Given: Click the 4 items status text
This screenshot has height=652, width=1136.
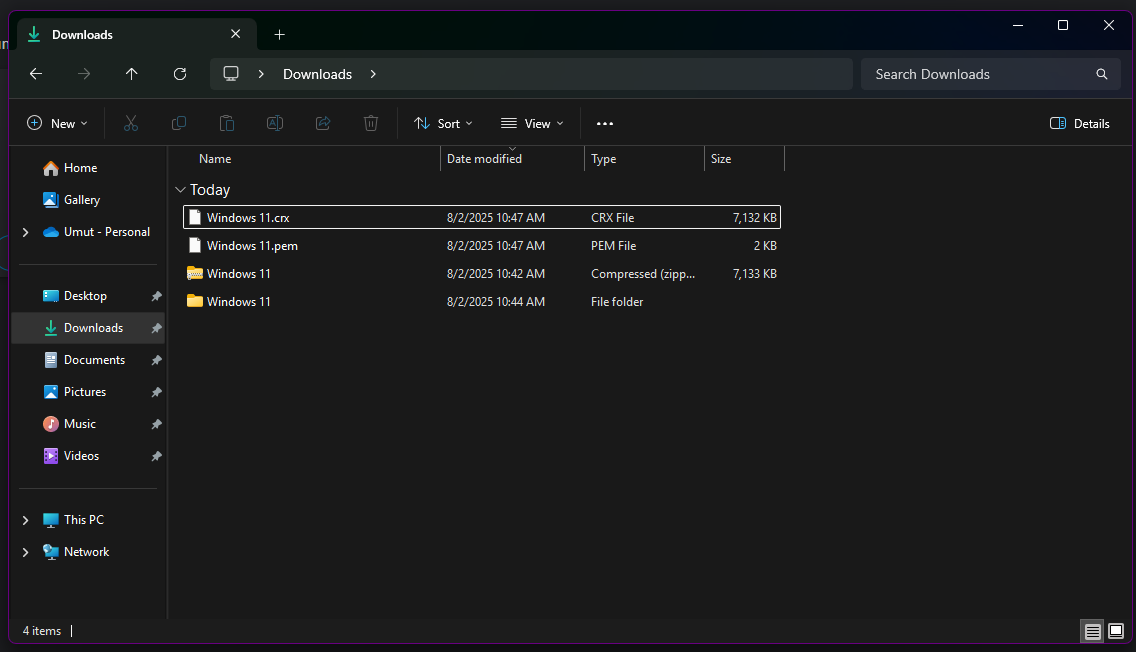Looking at the screenshot, I should 42,631.
